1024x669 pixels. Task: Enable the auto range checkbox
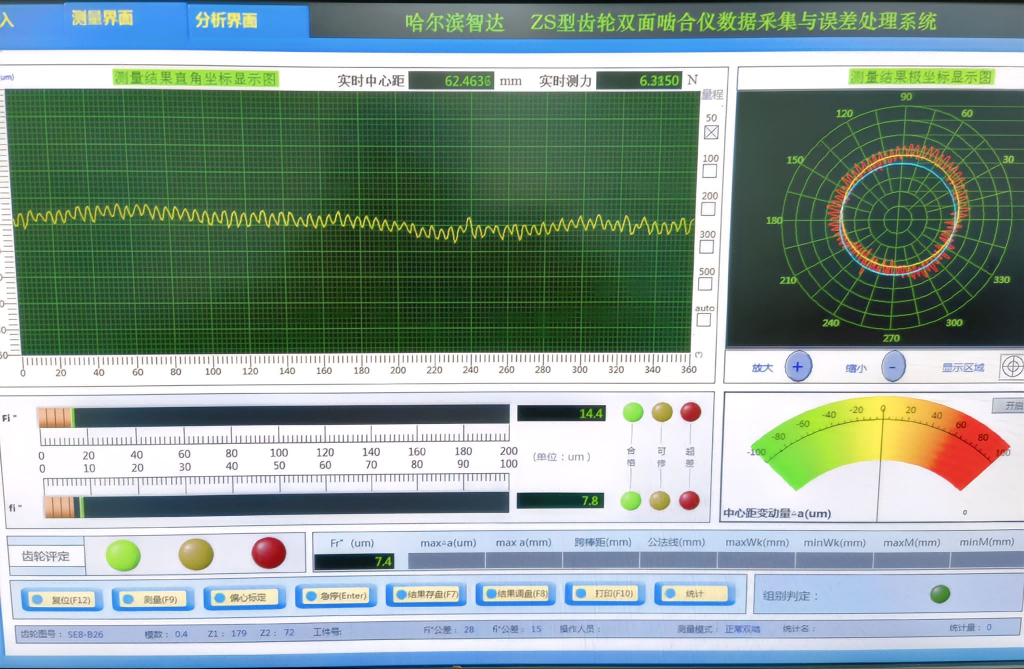[x=704, y=320]
